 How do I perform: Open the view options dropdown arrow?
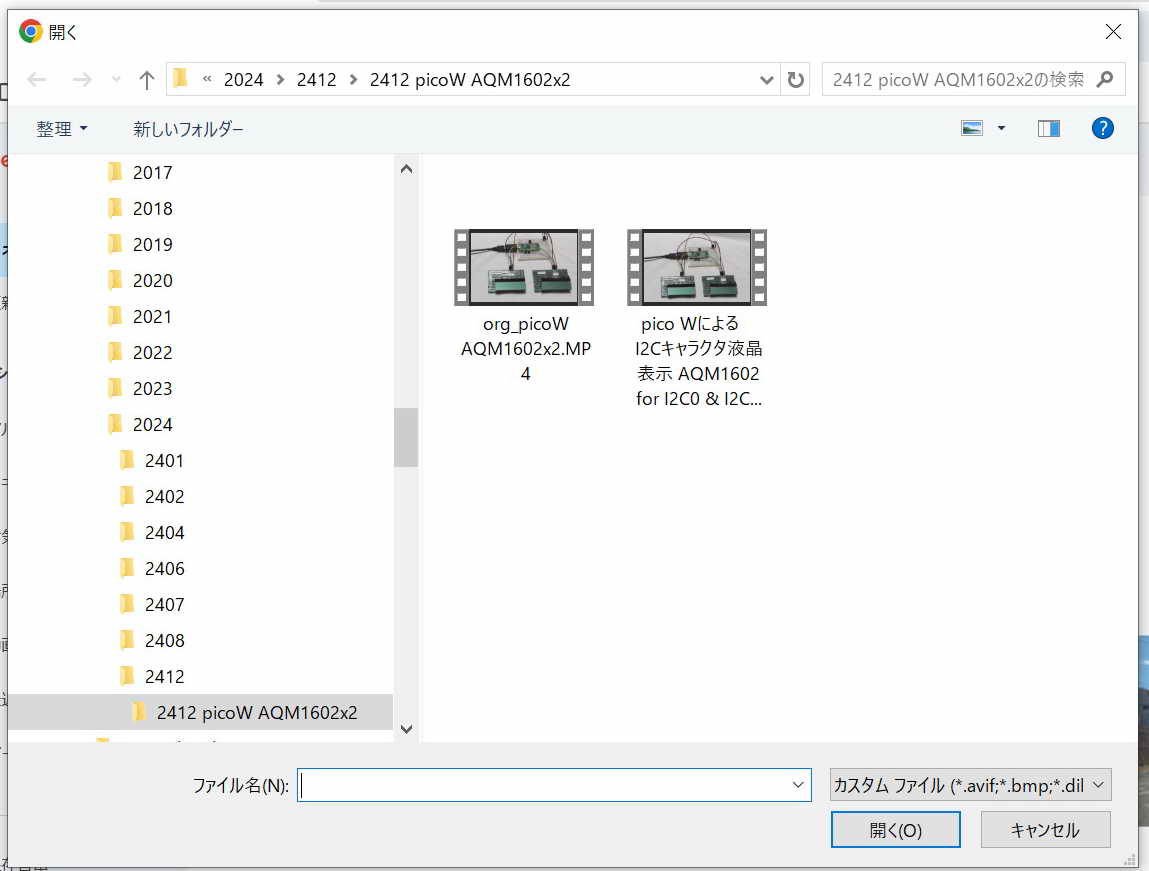coord(1001,128)
